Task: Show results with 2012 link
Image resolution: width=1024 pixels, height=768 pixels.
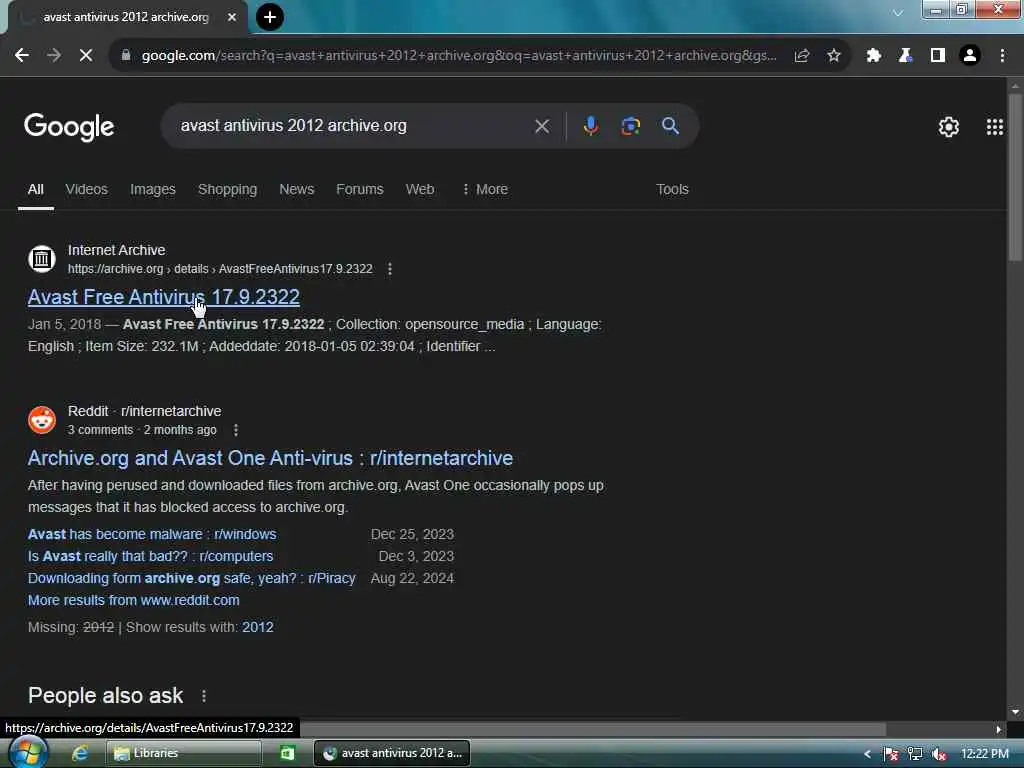Action: pyautogui.click(x=258, y=628)
